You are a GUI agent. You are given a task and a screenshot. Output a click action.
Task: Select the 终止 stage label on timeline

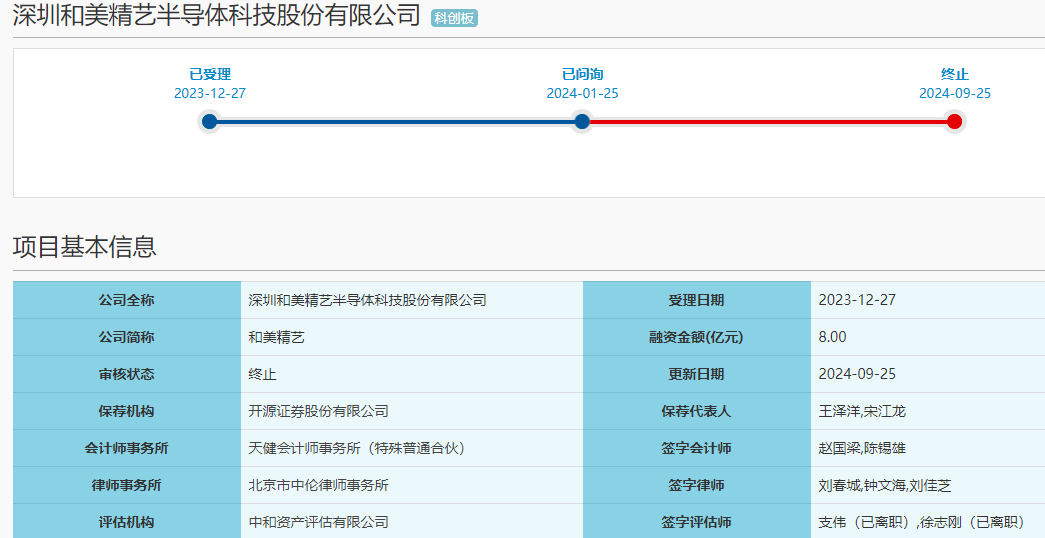(x=954, y=74)
